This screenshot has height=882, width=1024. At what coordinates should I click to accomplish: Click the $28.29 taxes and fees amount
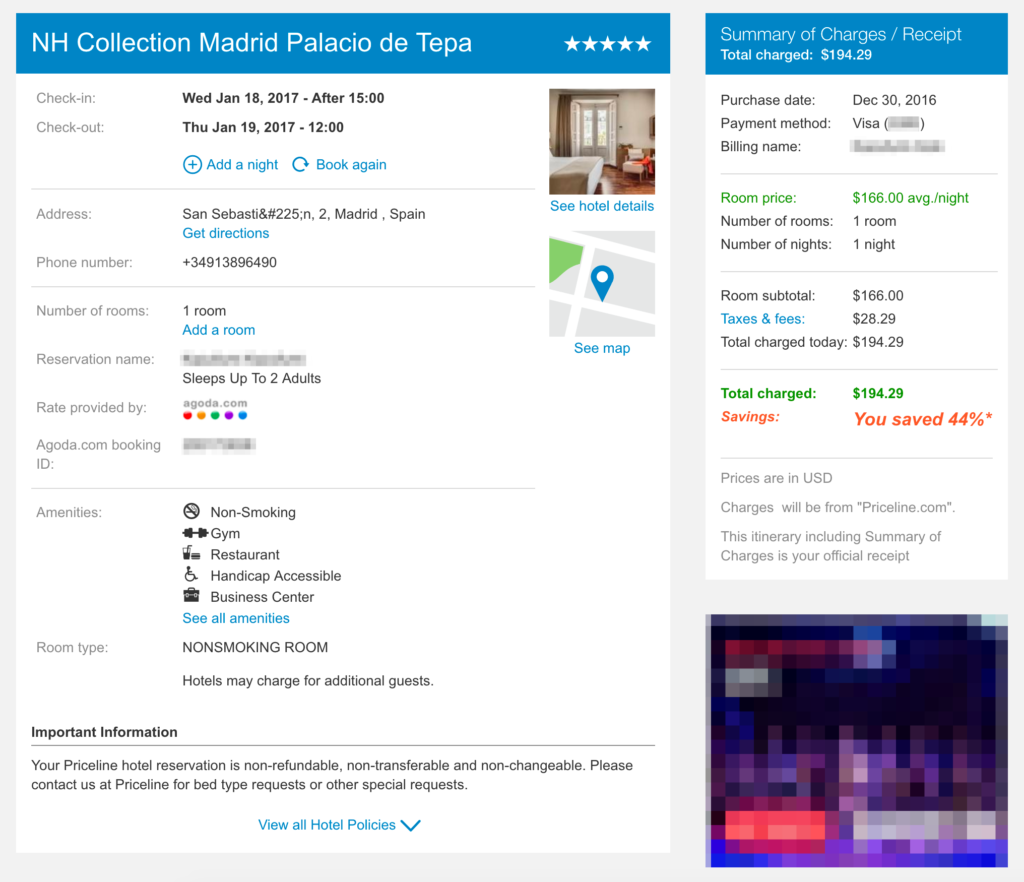pos(874,319)
